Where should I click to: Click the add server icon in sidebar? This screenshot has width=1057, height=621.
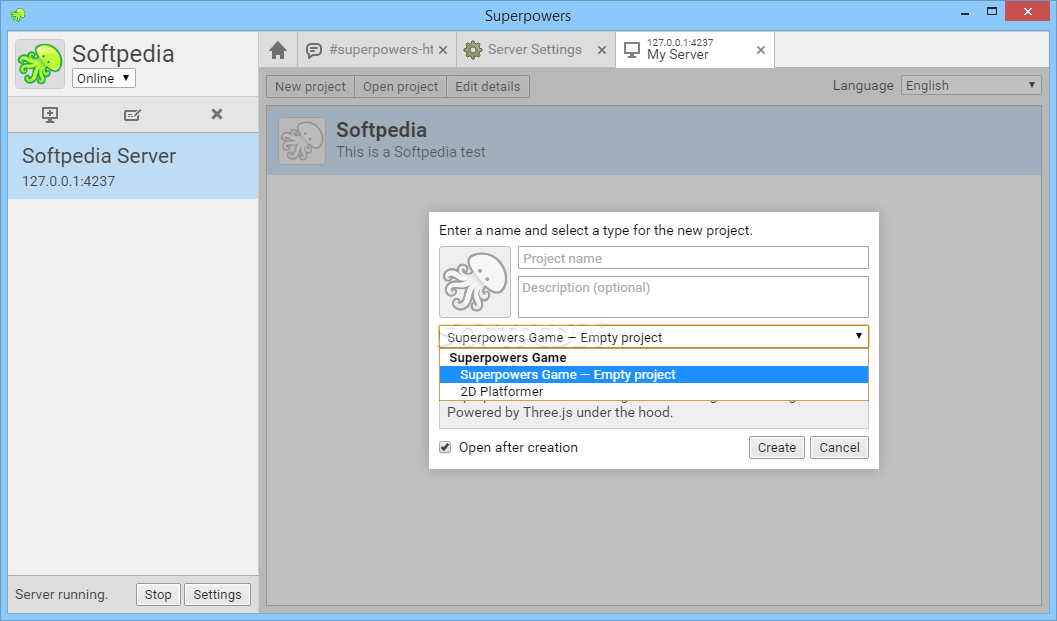50,115
